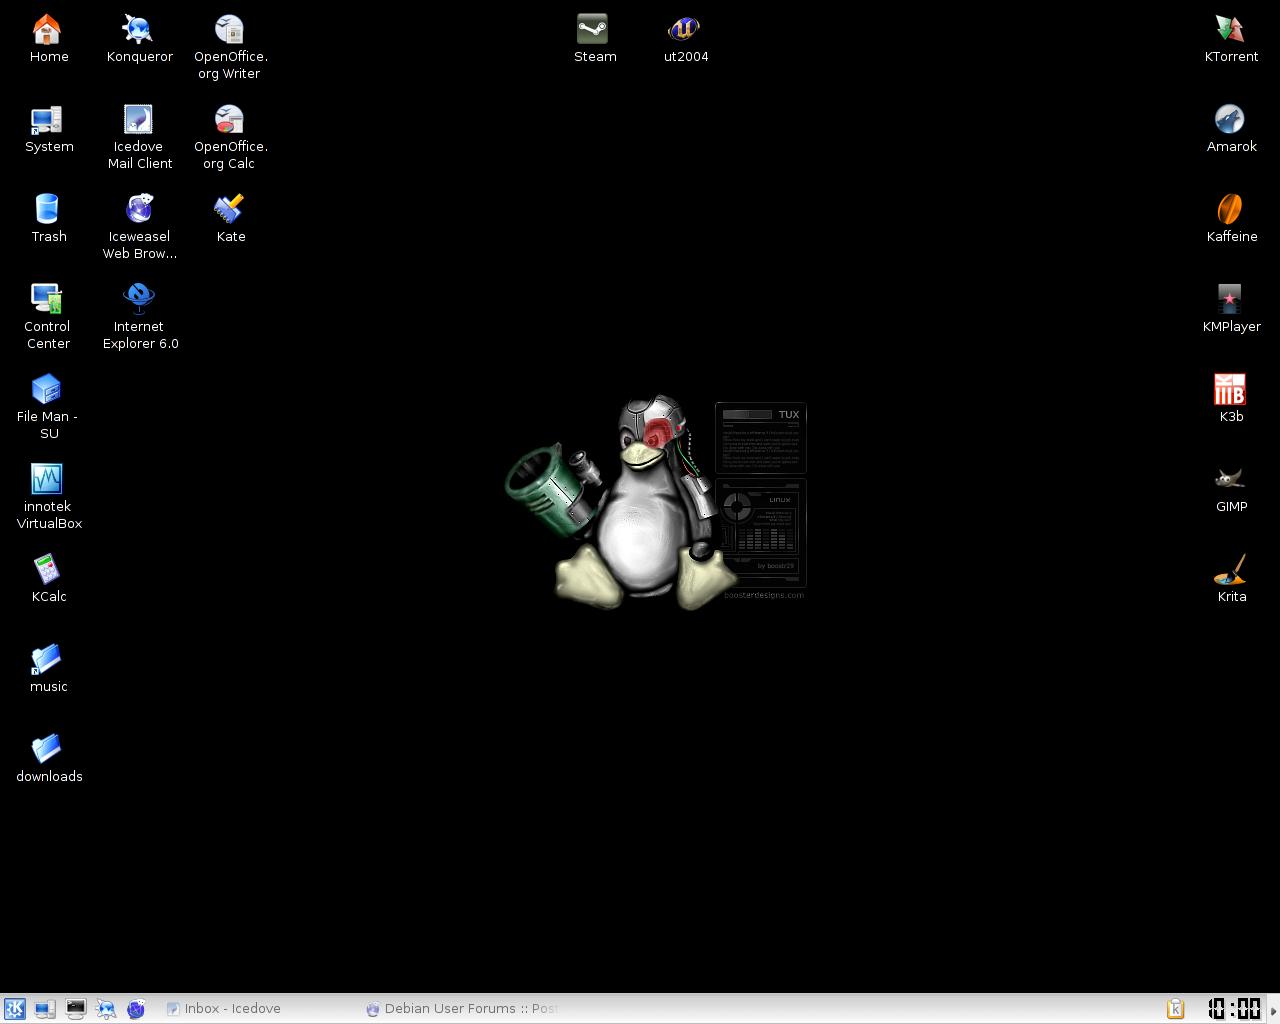
Task: Launch the Konsole terminal from the panel
Action: click(76, 1009)
